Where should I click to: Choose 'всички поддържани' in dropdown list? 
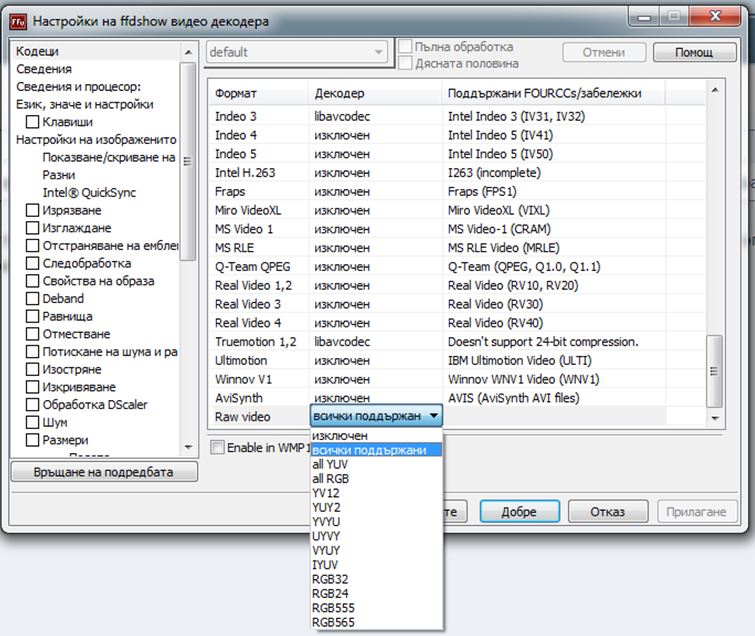point(376,450)
